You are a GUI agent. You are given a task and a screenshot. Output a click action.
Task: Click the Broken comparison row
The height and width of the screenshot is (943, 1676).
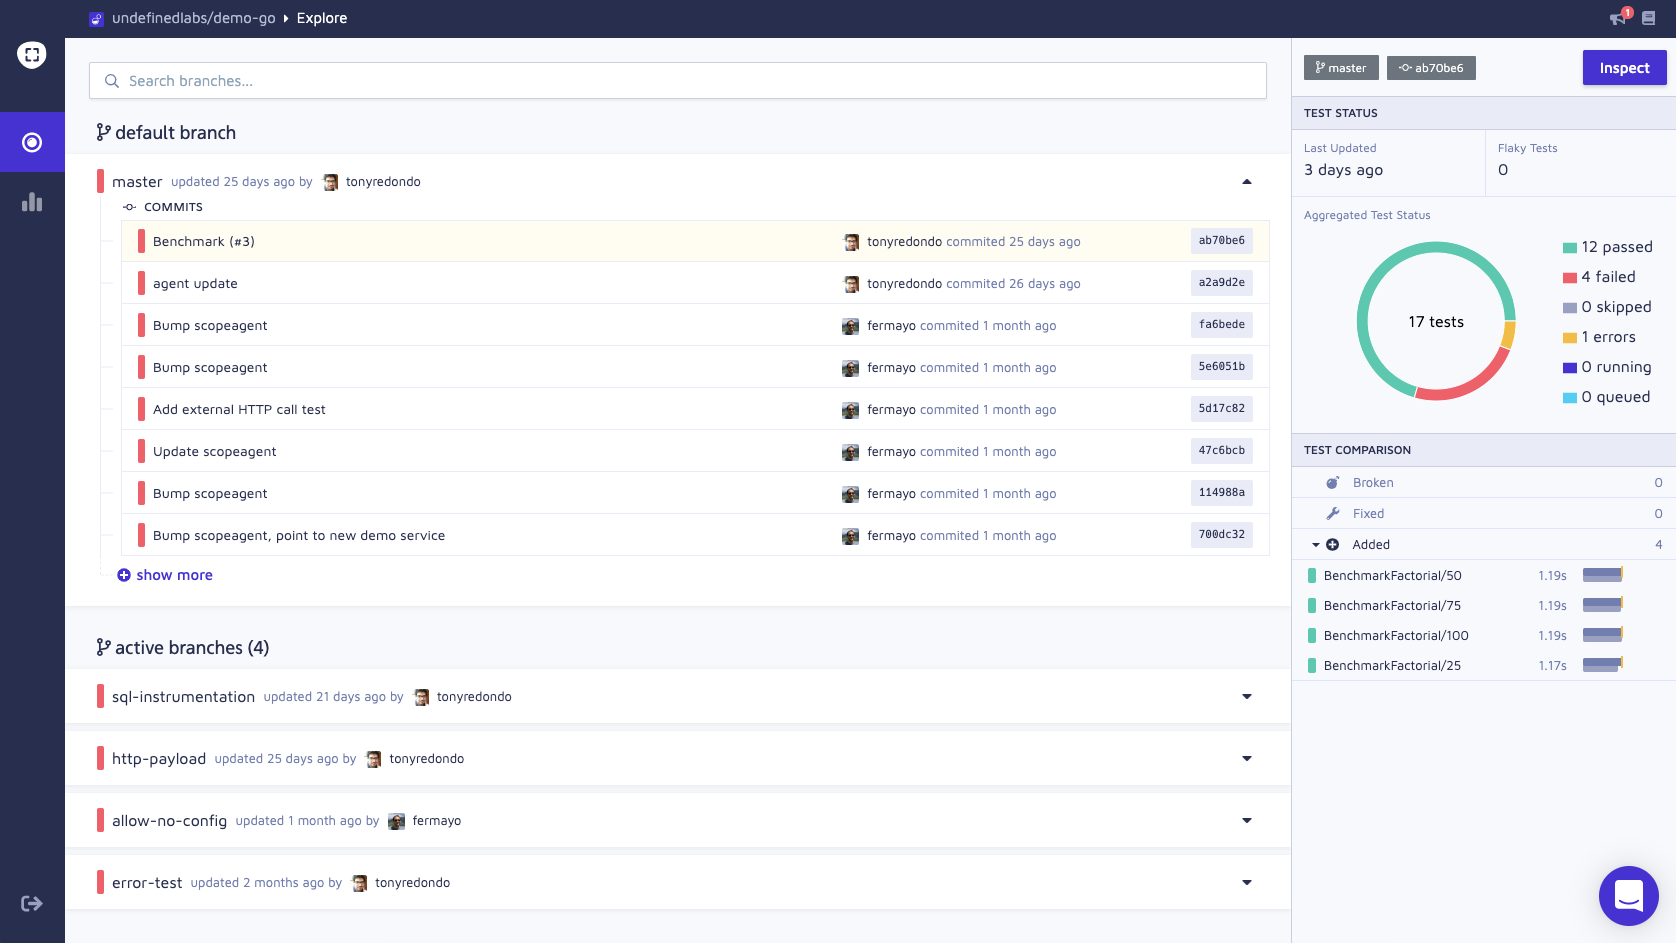pos(1484,483)
